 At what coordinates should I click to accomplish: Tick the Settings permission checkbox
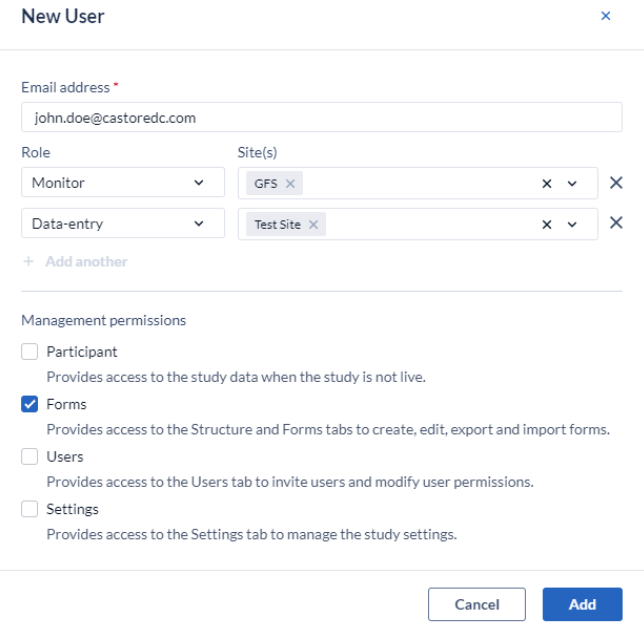coord(30,509)
